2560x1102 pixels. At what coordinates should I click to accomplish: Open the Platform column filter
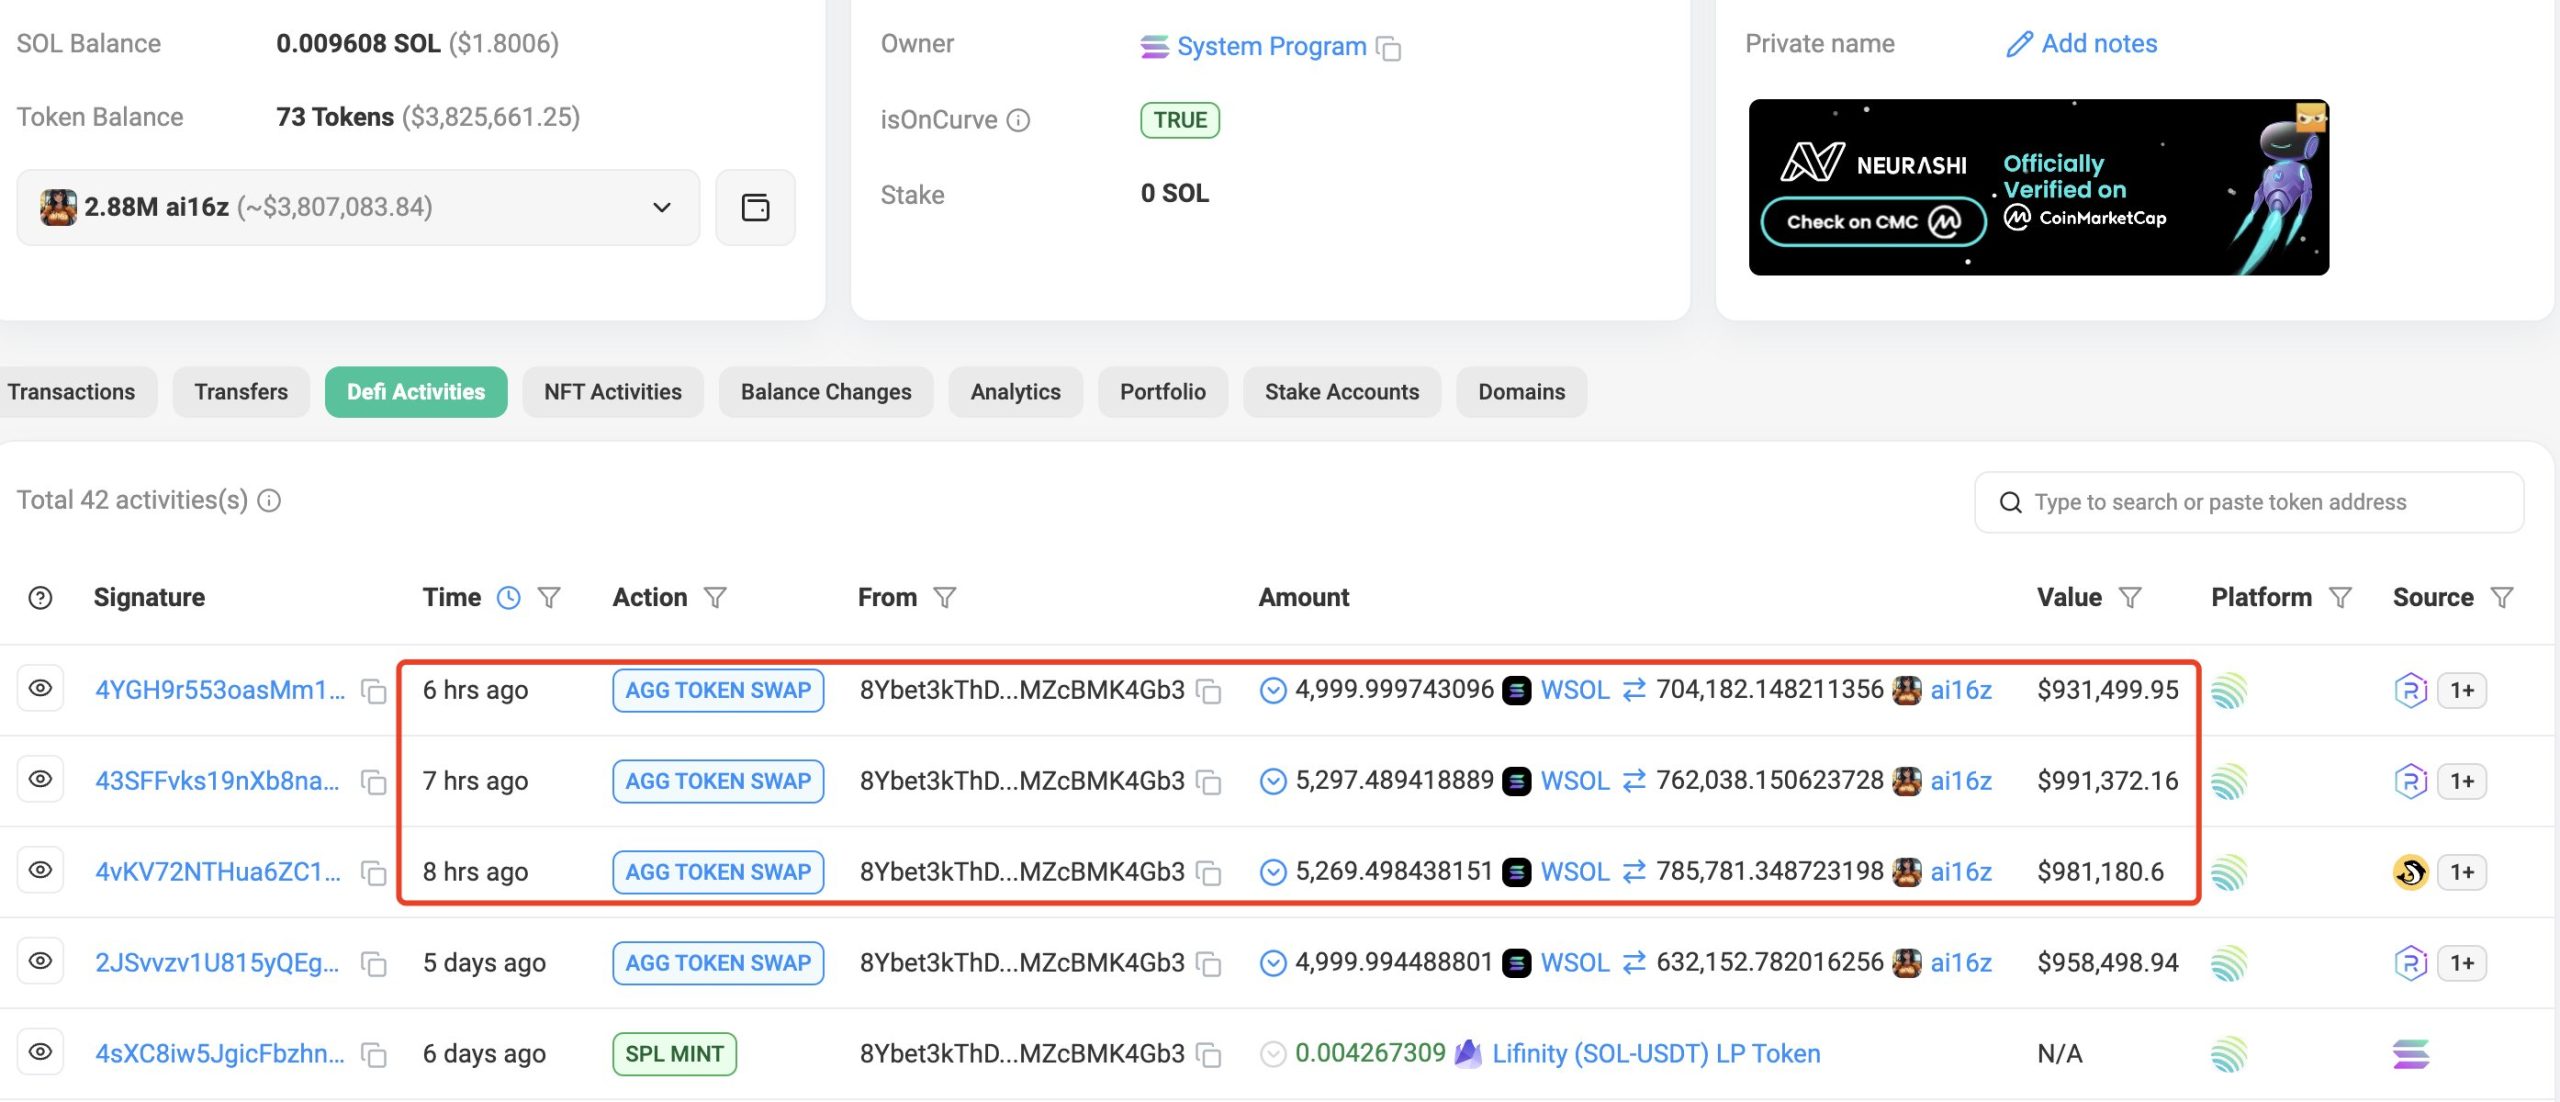click(x=2340, y=598)
